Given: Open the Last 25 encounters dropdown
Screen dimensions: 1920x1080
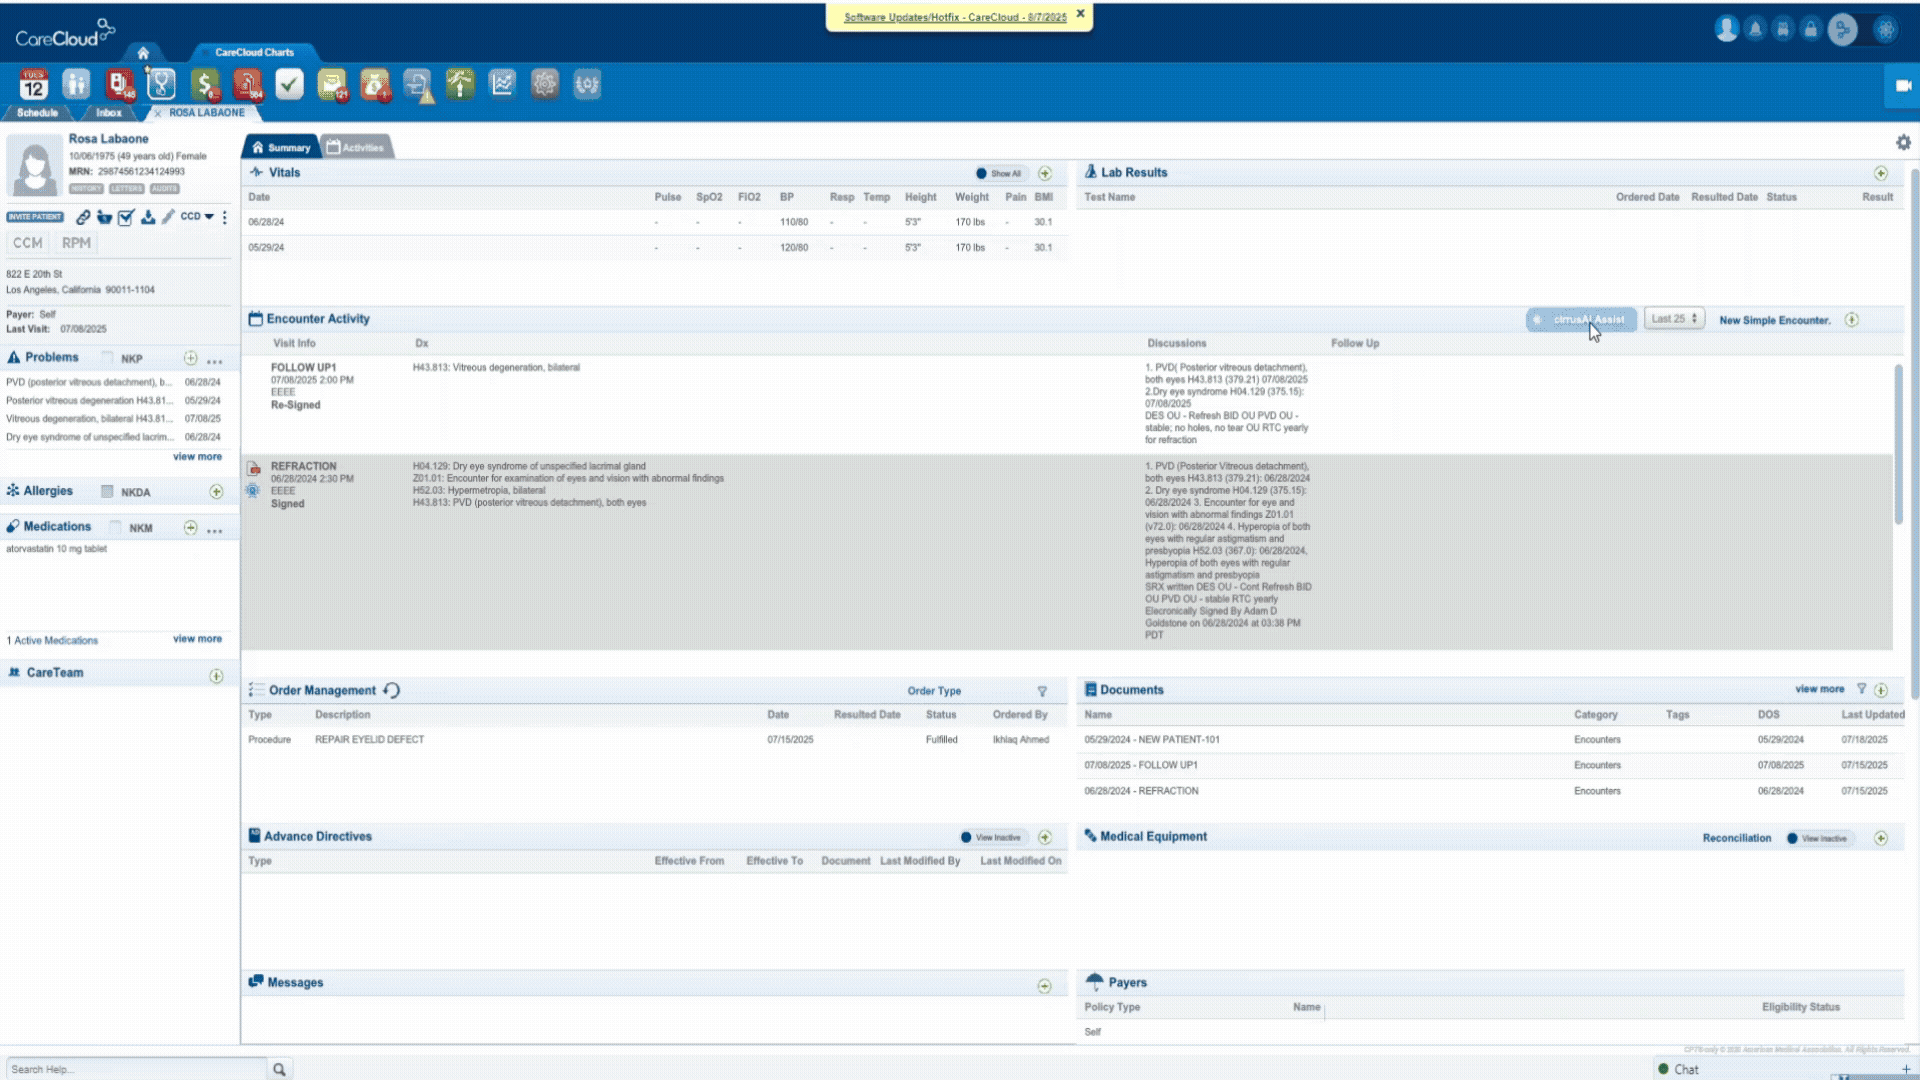Looking at the screenshot, I should [1674, 319].
